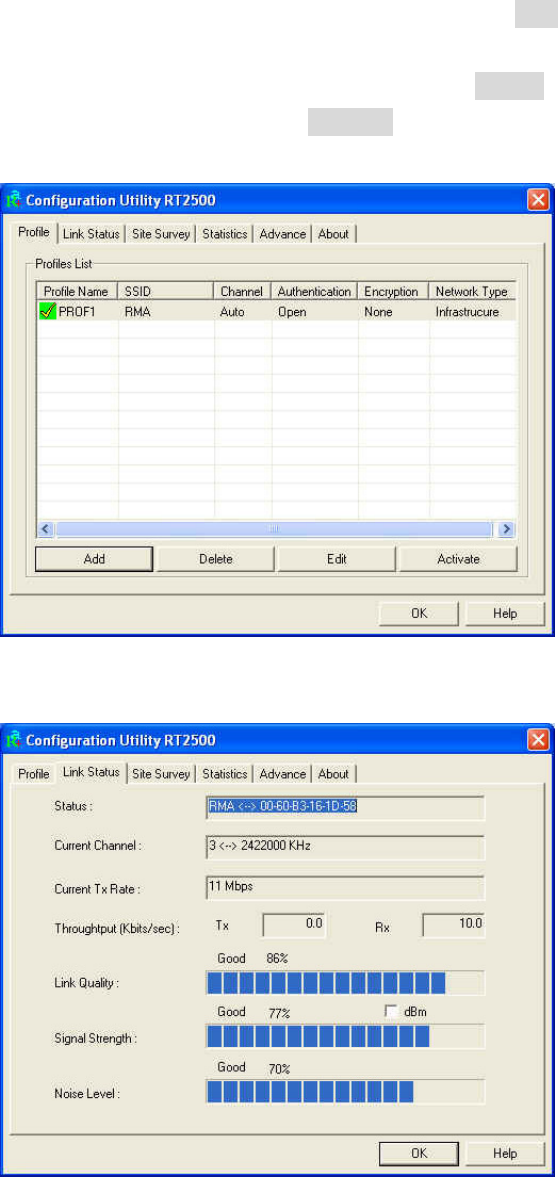Click the Delete profile button
This screenshot has width=558, height=1177.
(x=215, y=558)
